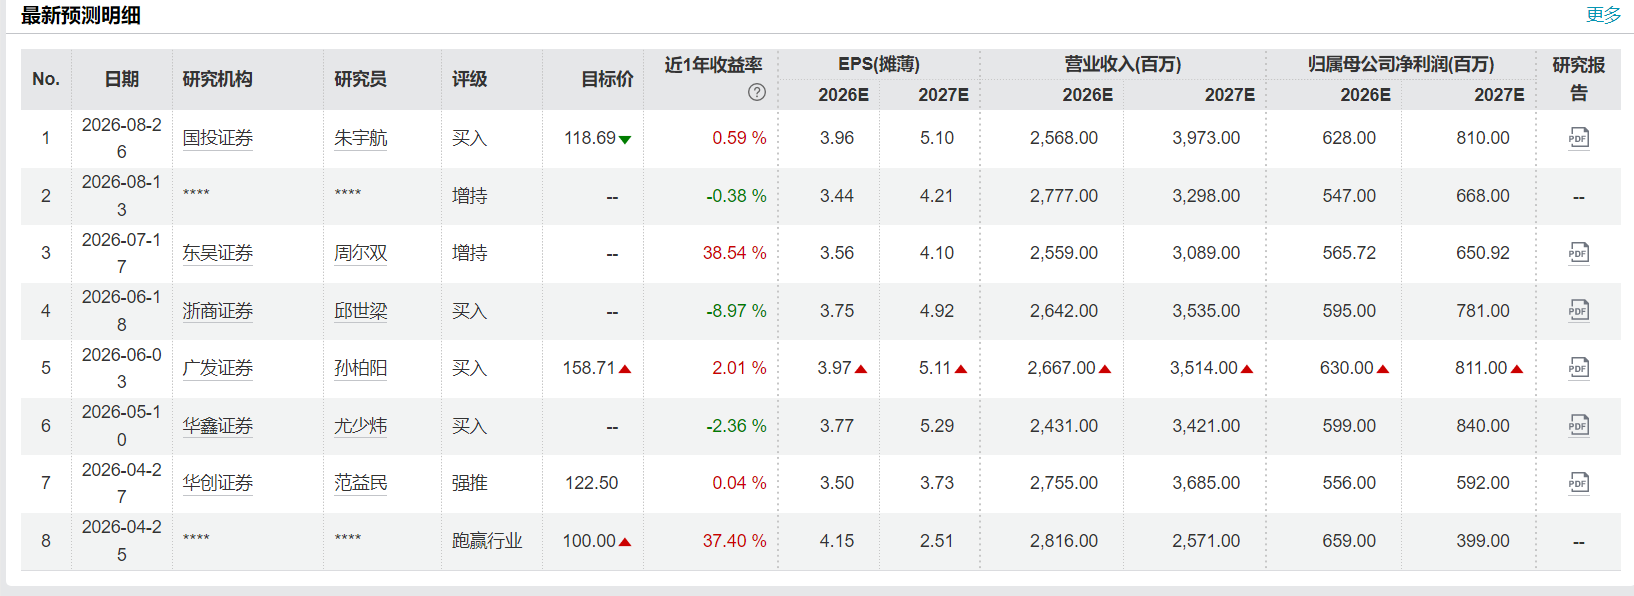Open 国投证券 institution link
Viewport: 1634px width, 596px height.
pos(218,138)
